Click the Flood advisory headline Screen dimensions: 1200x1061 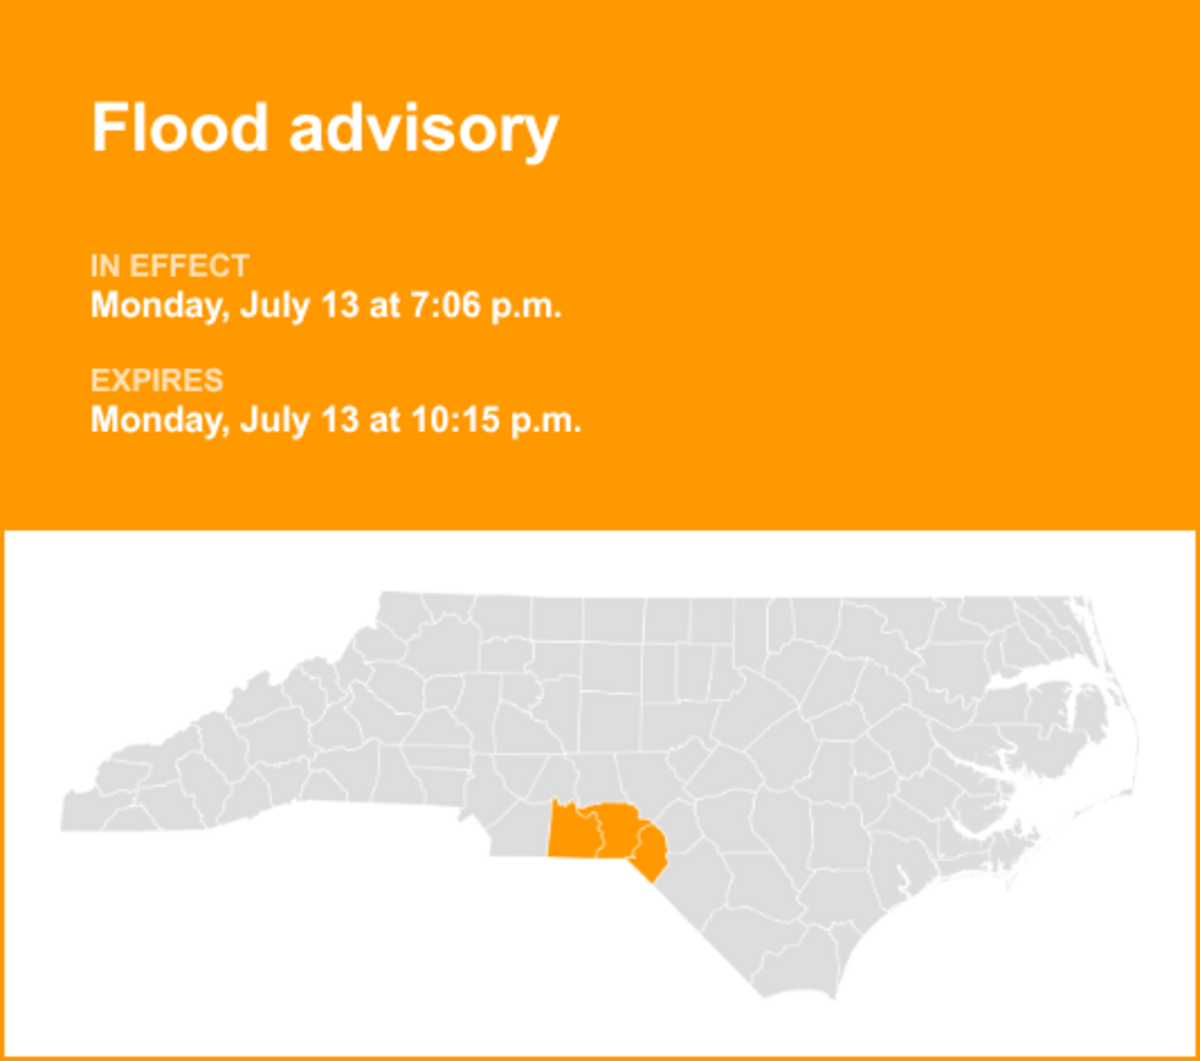coord(324,130)
